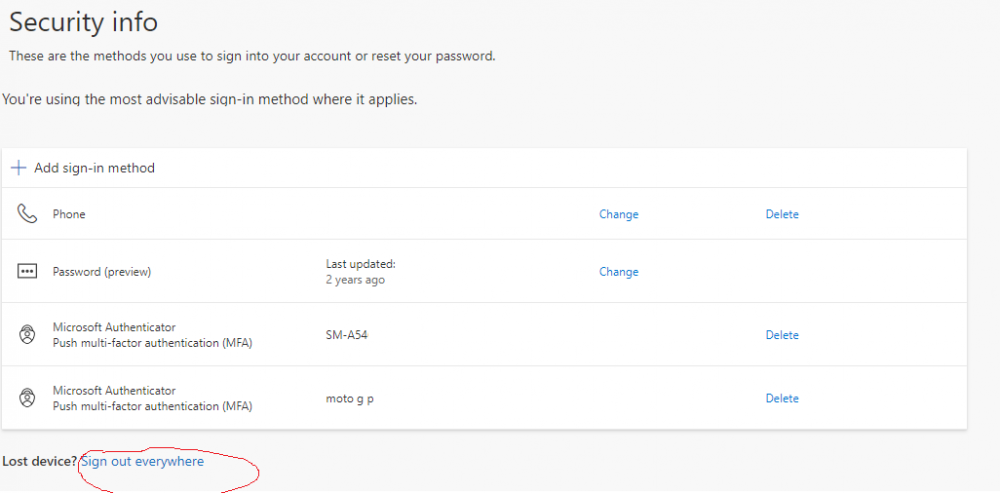
Task: Click Sign out everywhere link
Action: pyautogui.click(x=143, y=461)
